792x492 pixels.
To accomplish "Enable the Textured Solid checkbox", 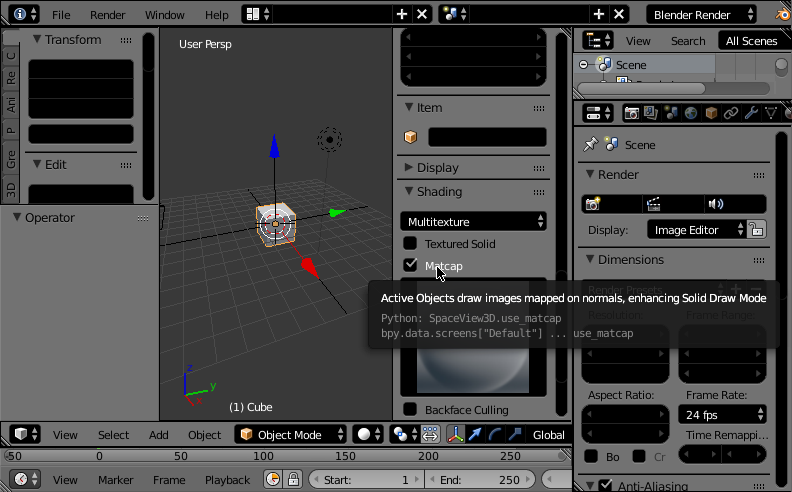I will click(x=410, y=243).
